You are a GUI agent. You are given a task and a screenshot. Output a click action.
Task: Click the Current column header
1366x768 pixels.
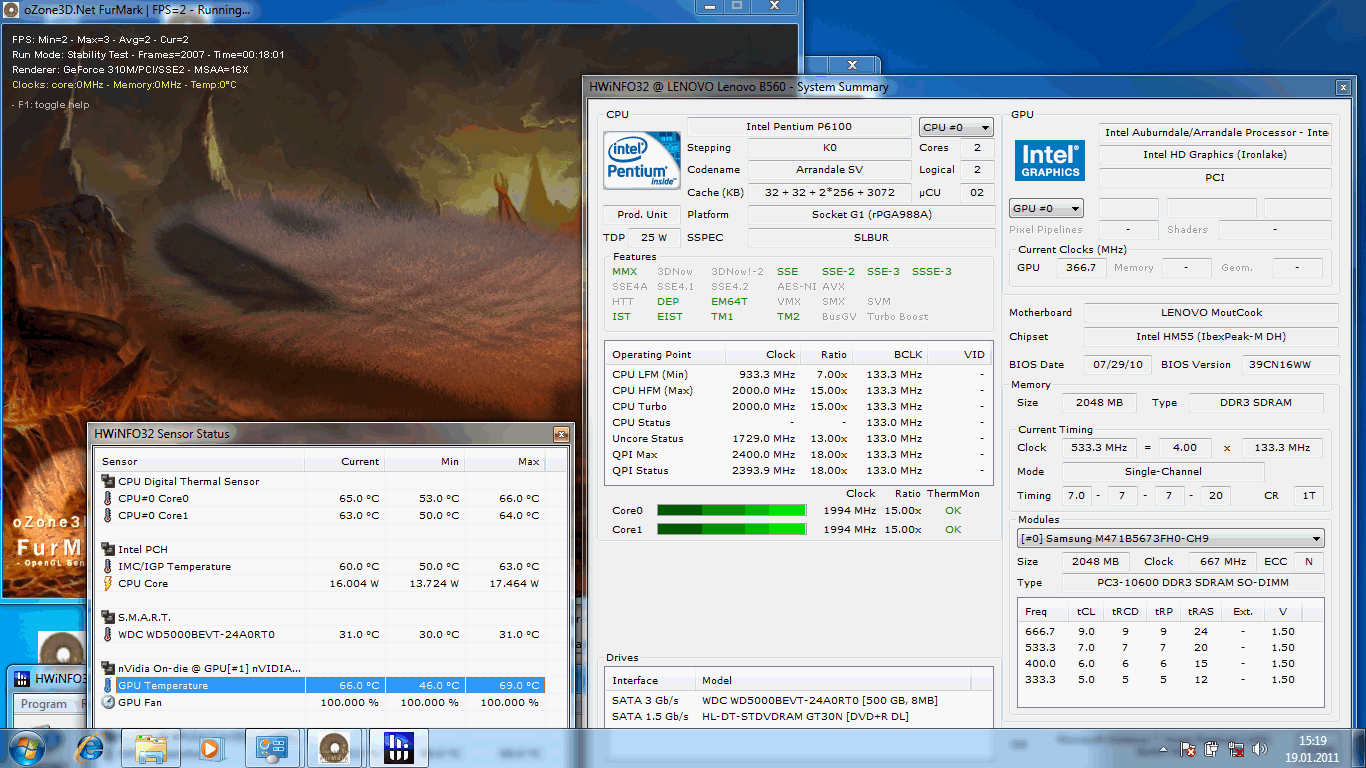(344, 461)
